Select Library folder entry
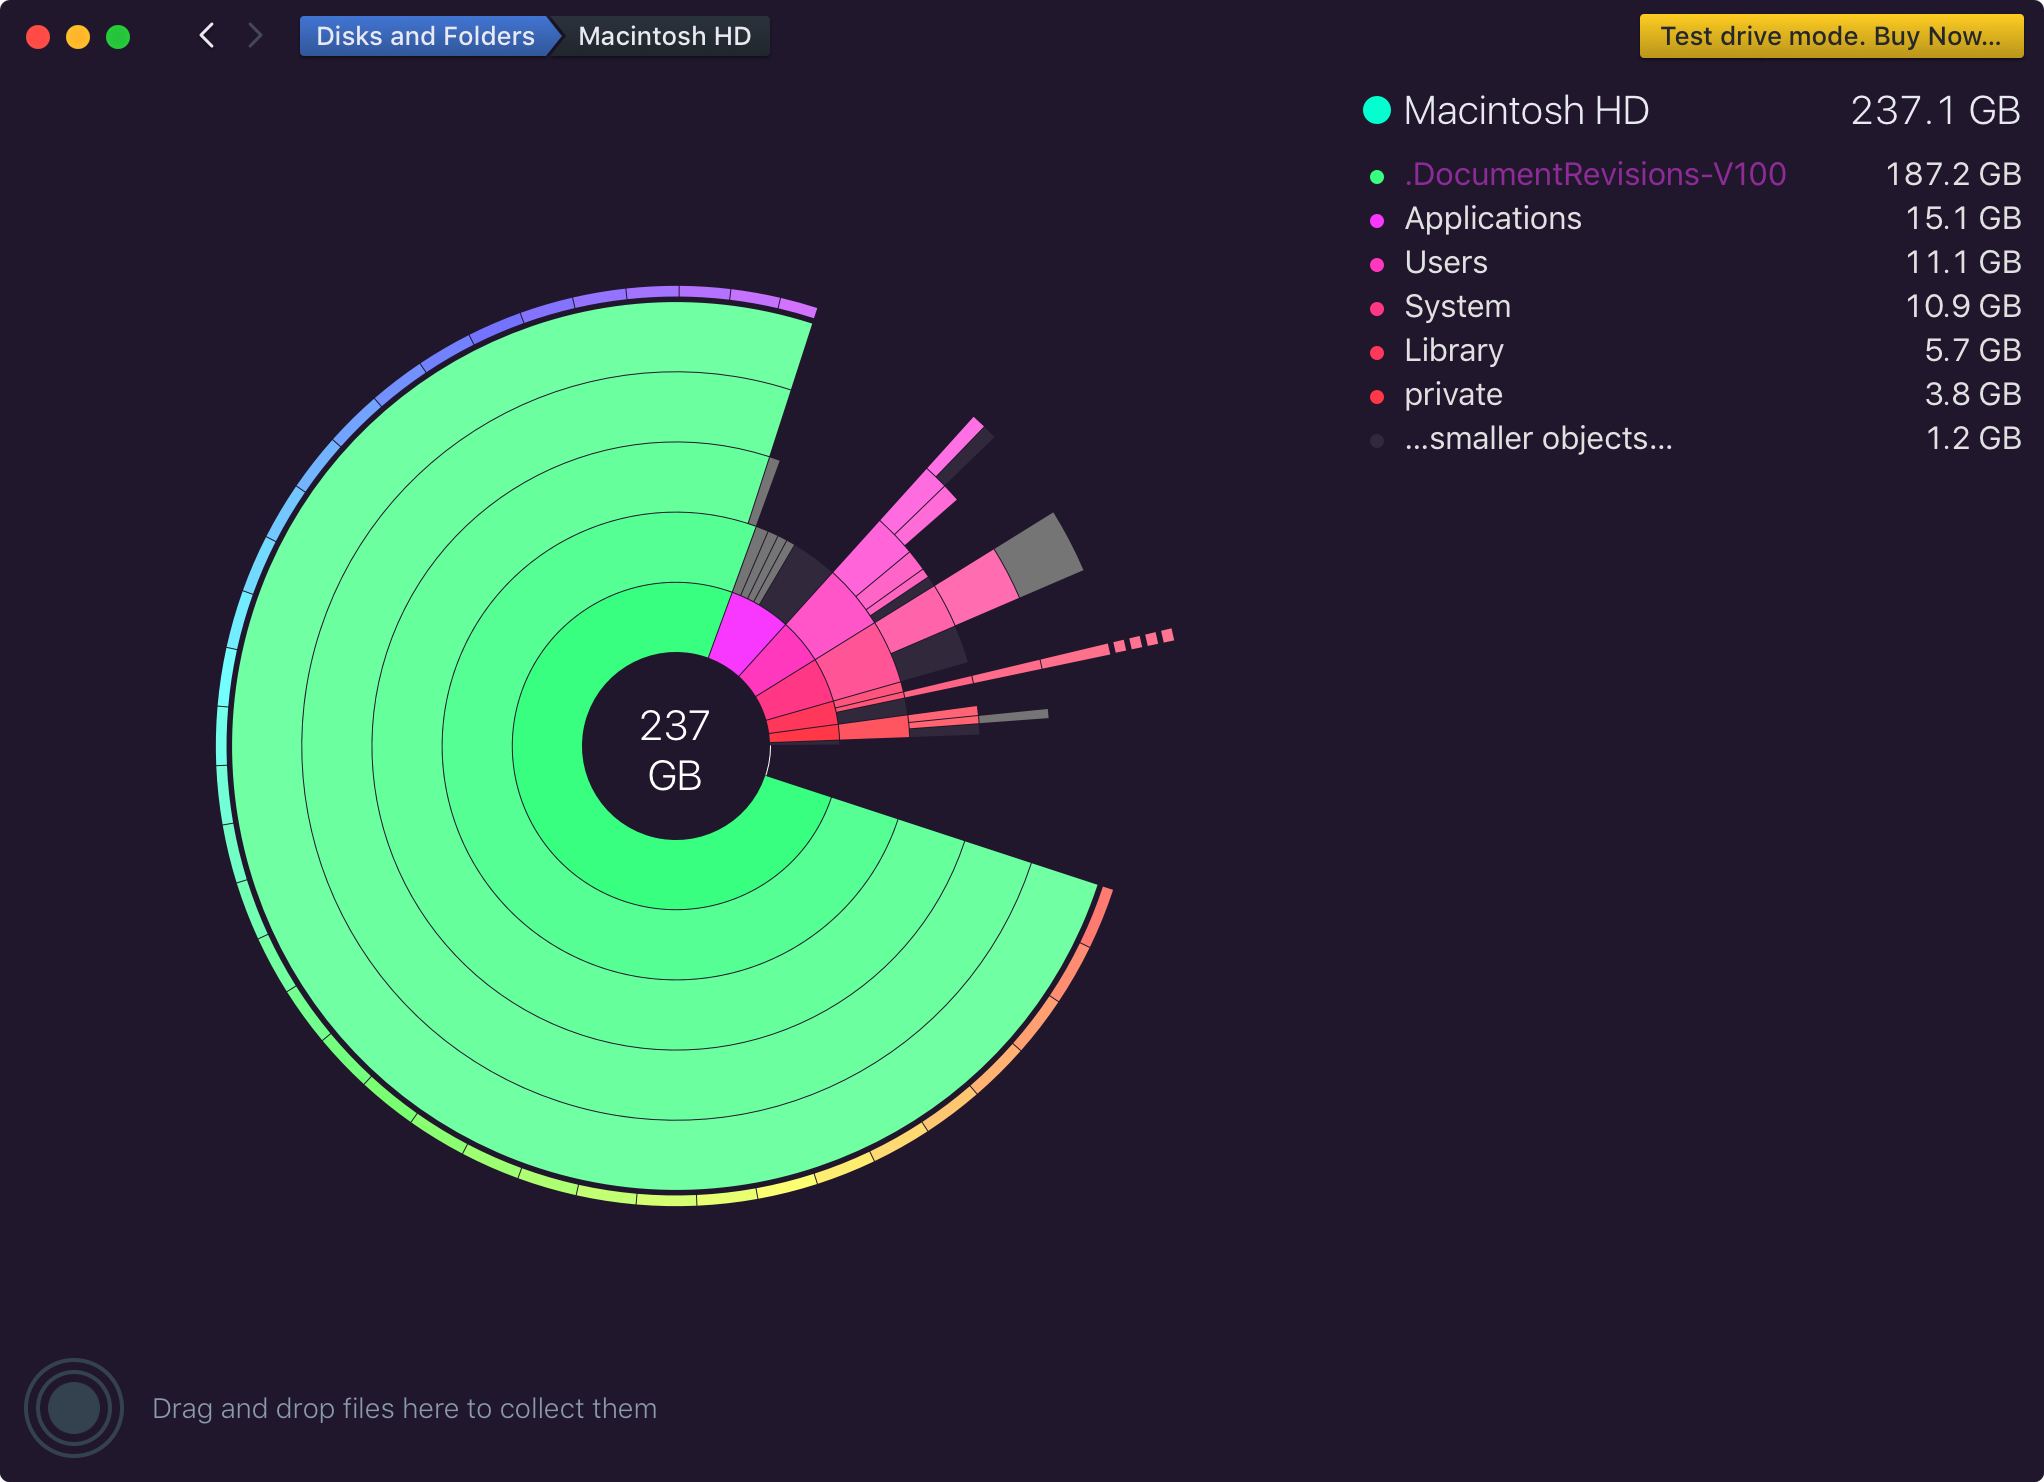 1454,350
